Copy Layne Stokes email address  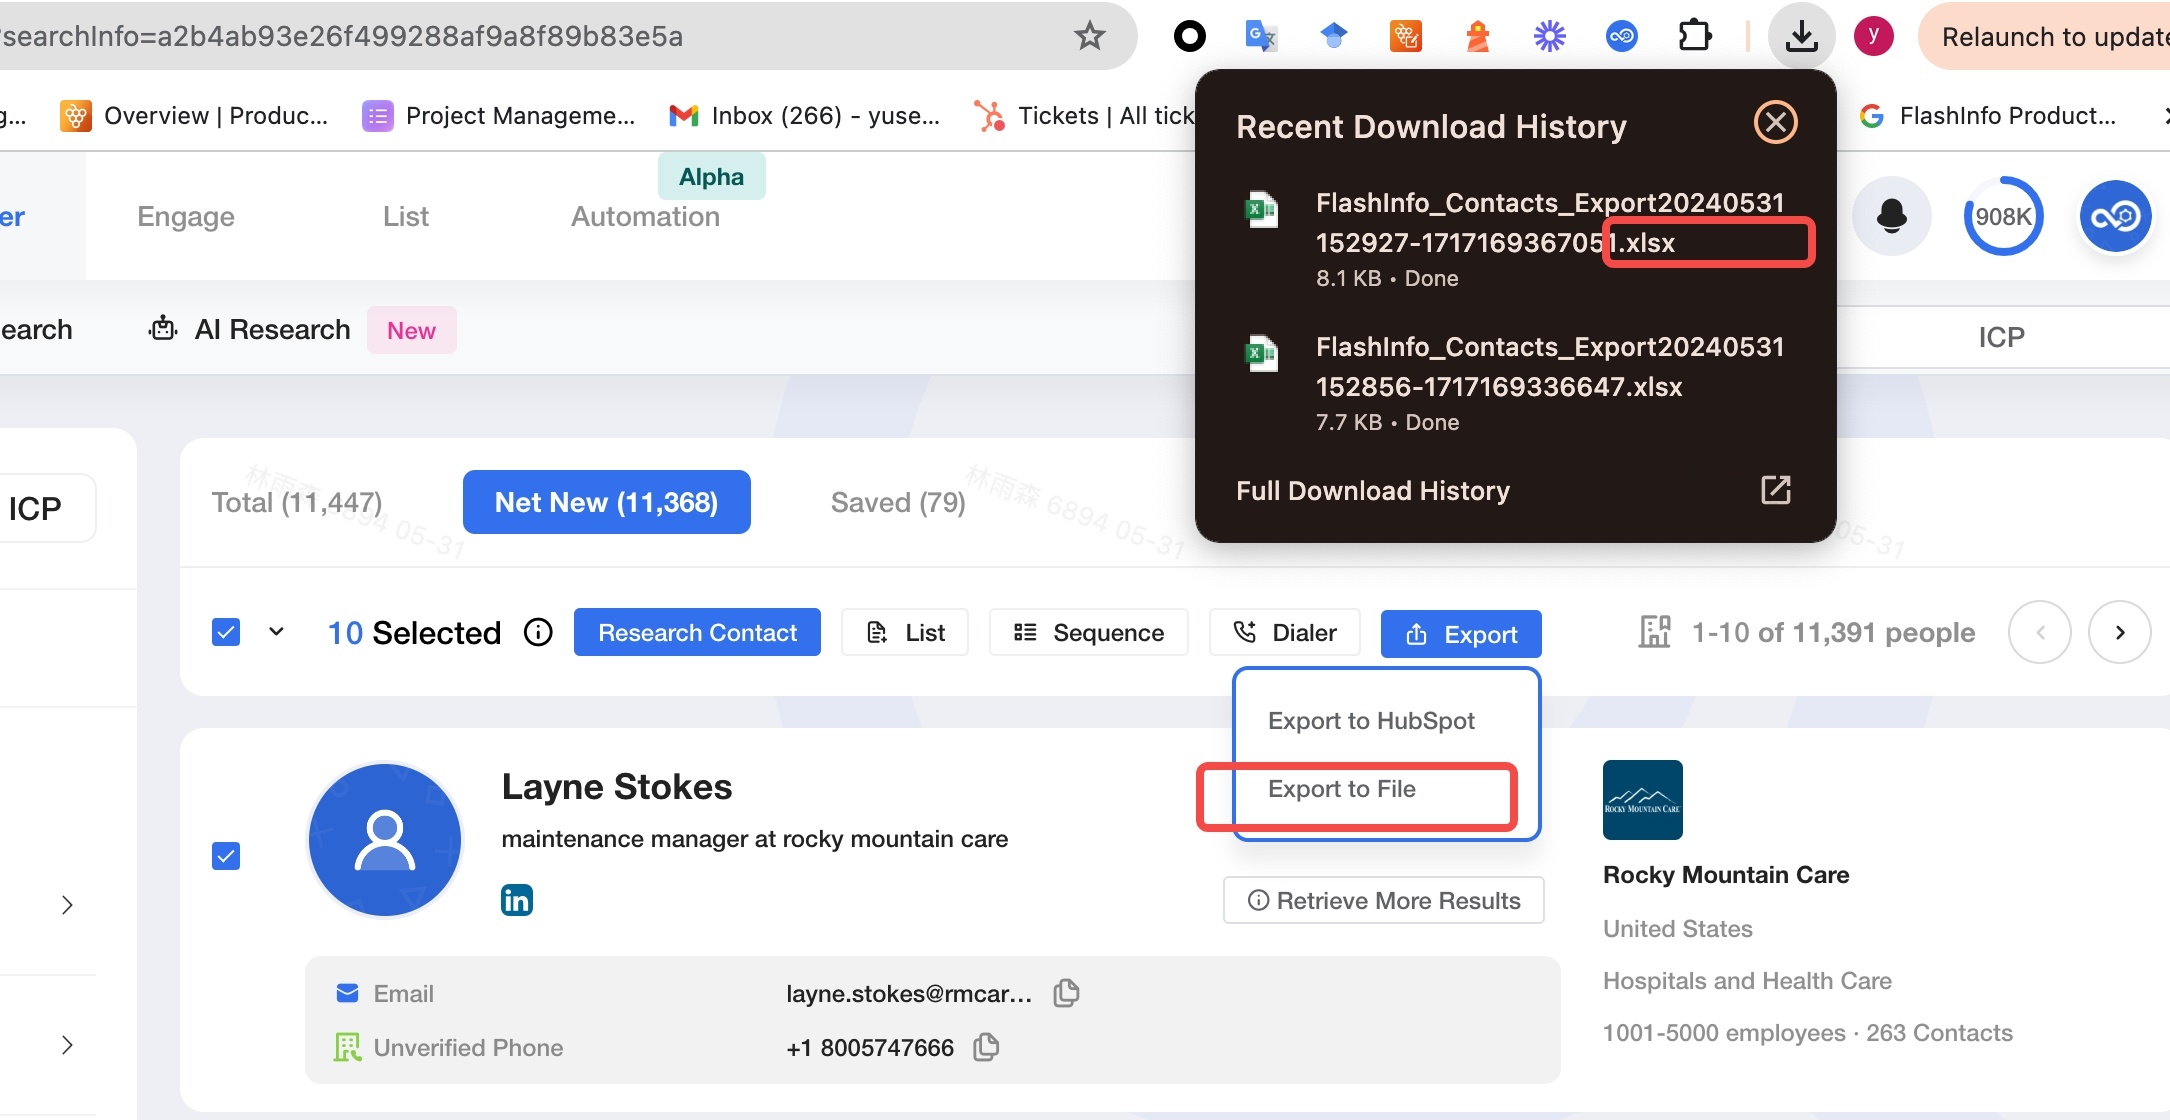1067,993
